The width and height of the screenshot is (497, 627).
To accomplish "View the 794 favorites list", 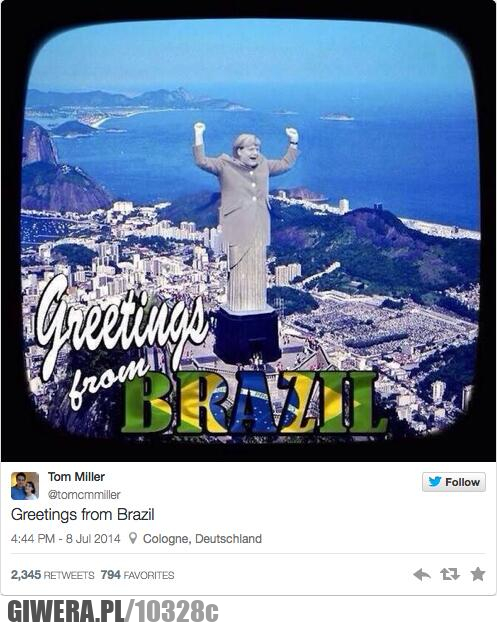I will point(138,575).
